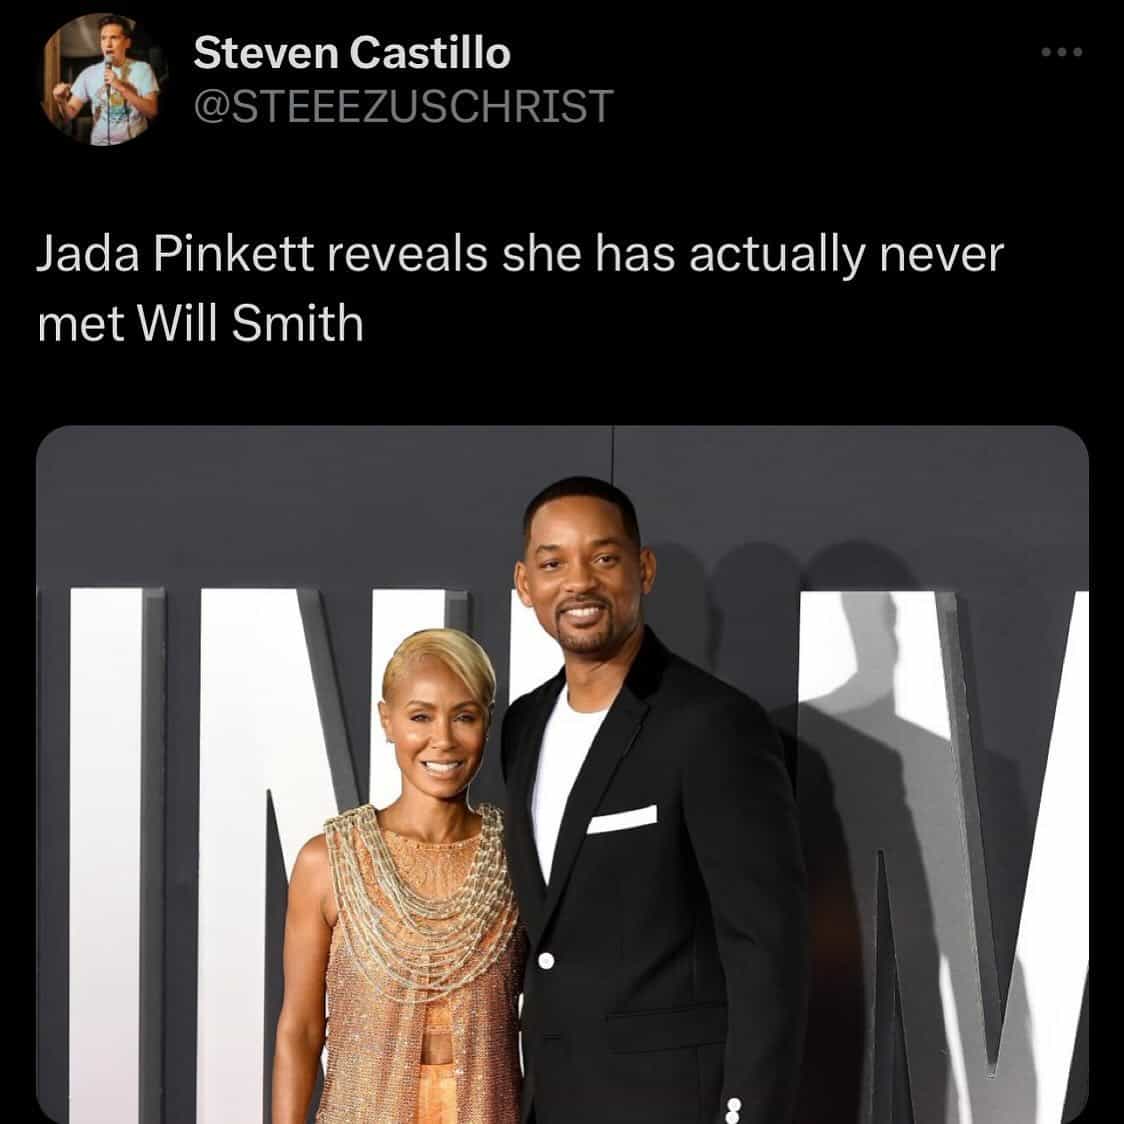Click the Steven Castillo display name
Viewport: 1124px width, 1124px height.
pyautogui.click(x=352, y=53)
